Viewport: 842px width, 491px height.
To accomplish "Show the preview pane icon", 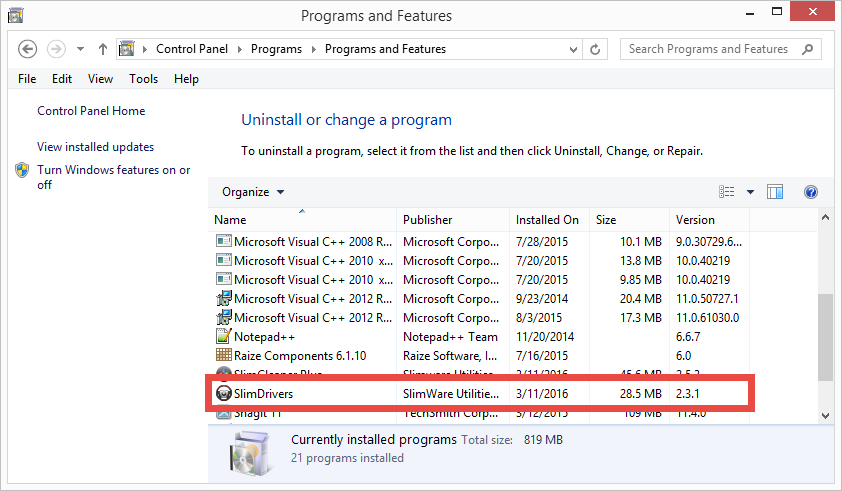I will [775, 192].
